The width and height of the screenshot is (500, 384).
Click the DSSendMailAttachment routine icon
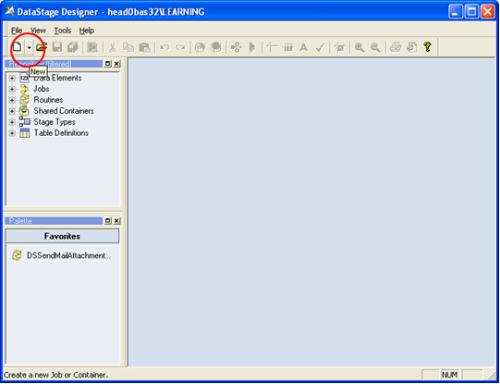pos(17,256)
